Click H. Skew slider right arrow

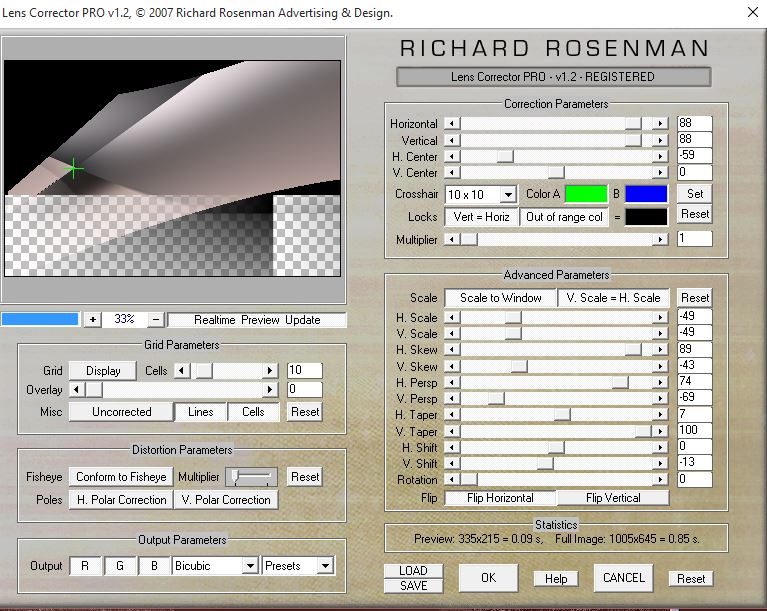pyautogui.click(x=660, y=349)
